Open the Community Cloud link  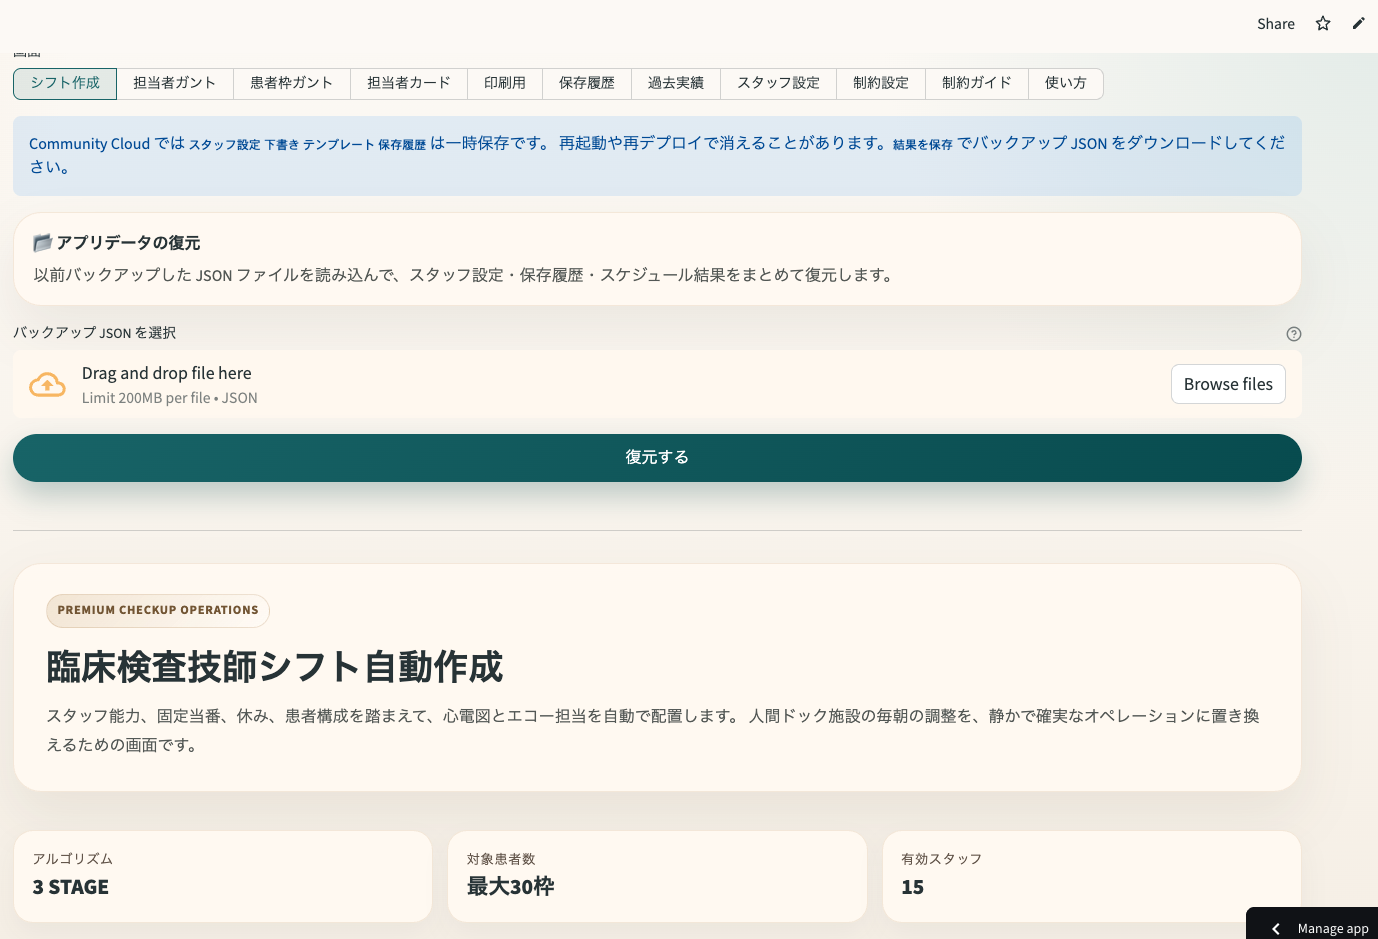89,143
